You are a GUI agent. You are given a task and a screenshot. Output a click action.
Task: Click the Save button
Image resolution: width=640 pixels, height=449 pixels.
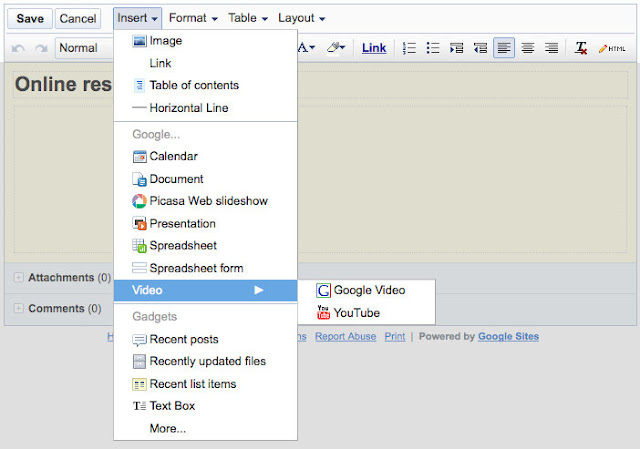[30, 18]
